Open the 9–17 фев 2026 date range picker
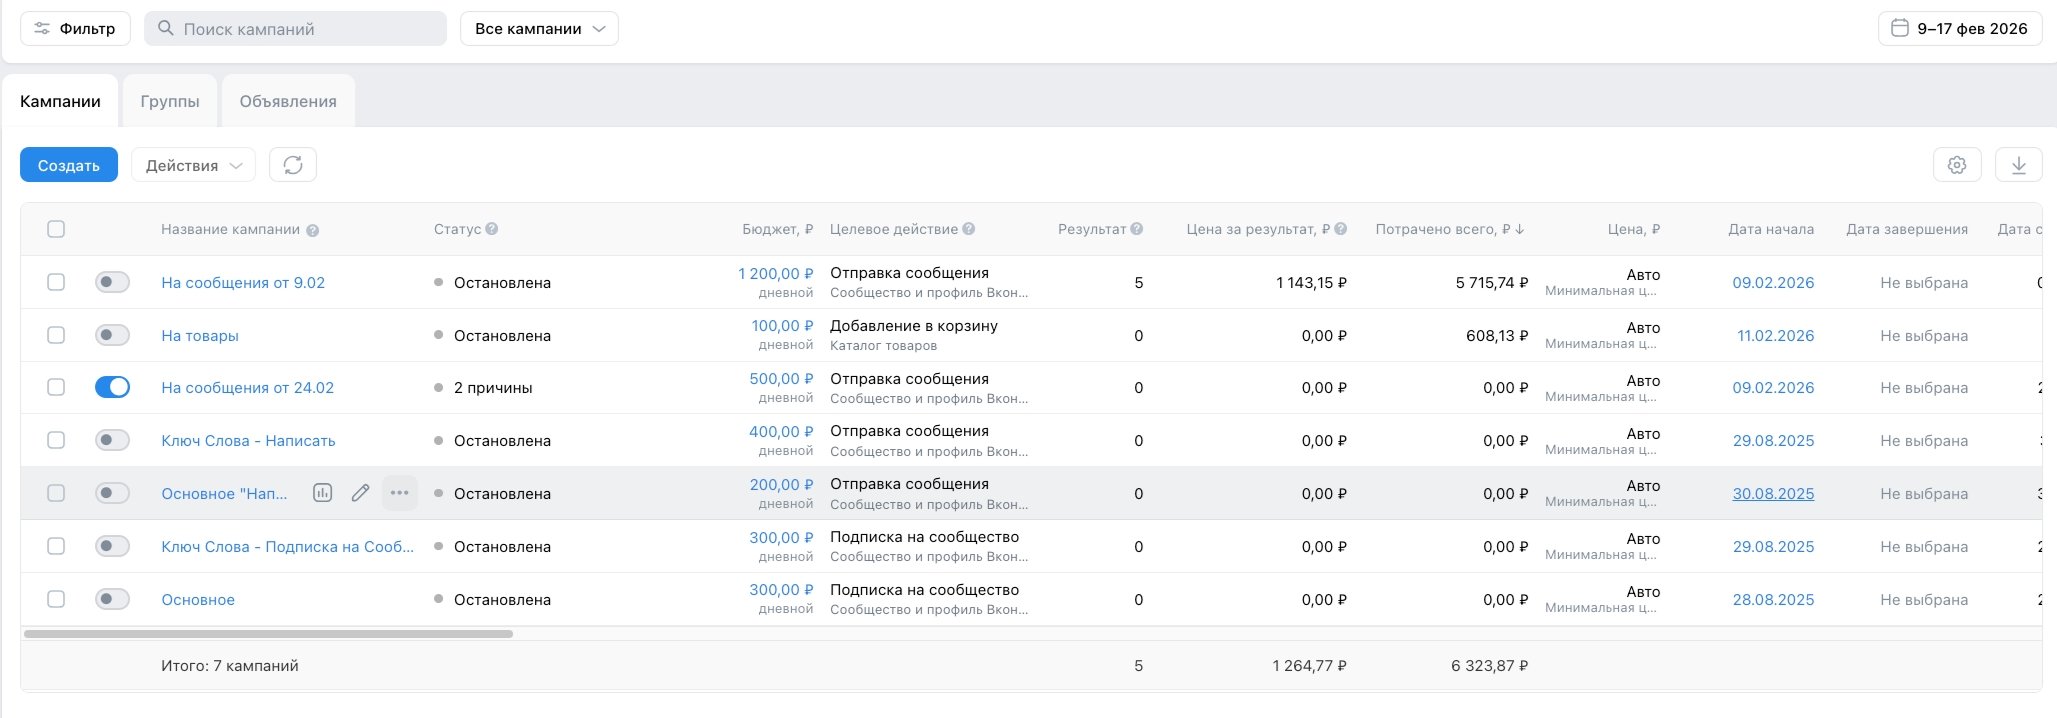 tap(1959, 29)
